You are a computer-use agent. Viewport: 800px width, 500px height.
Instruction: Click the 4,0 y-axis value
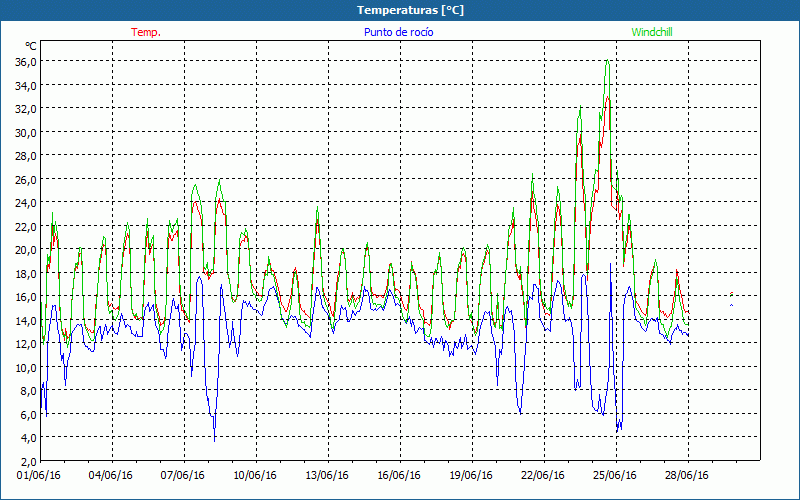tap(28, 438)
